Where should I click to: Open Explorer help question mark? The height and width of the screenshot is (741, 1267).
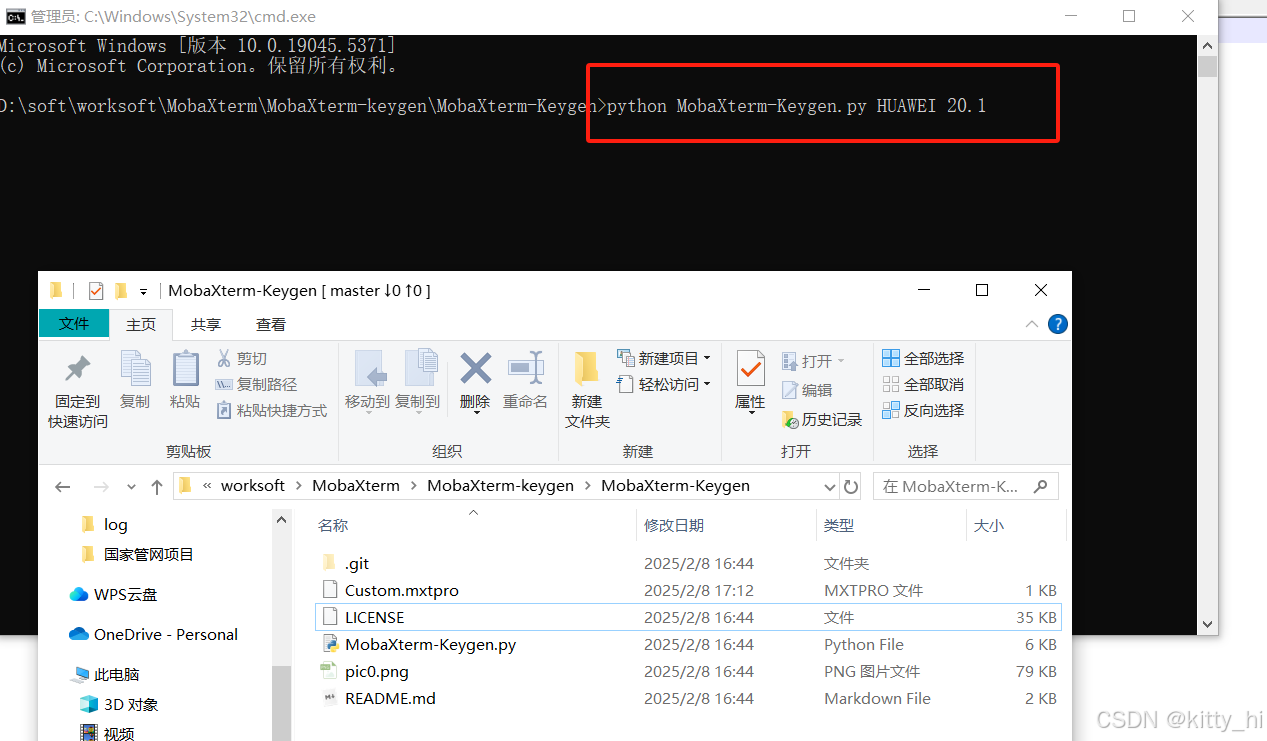pyautogui.click(x=1057, y=324)
